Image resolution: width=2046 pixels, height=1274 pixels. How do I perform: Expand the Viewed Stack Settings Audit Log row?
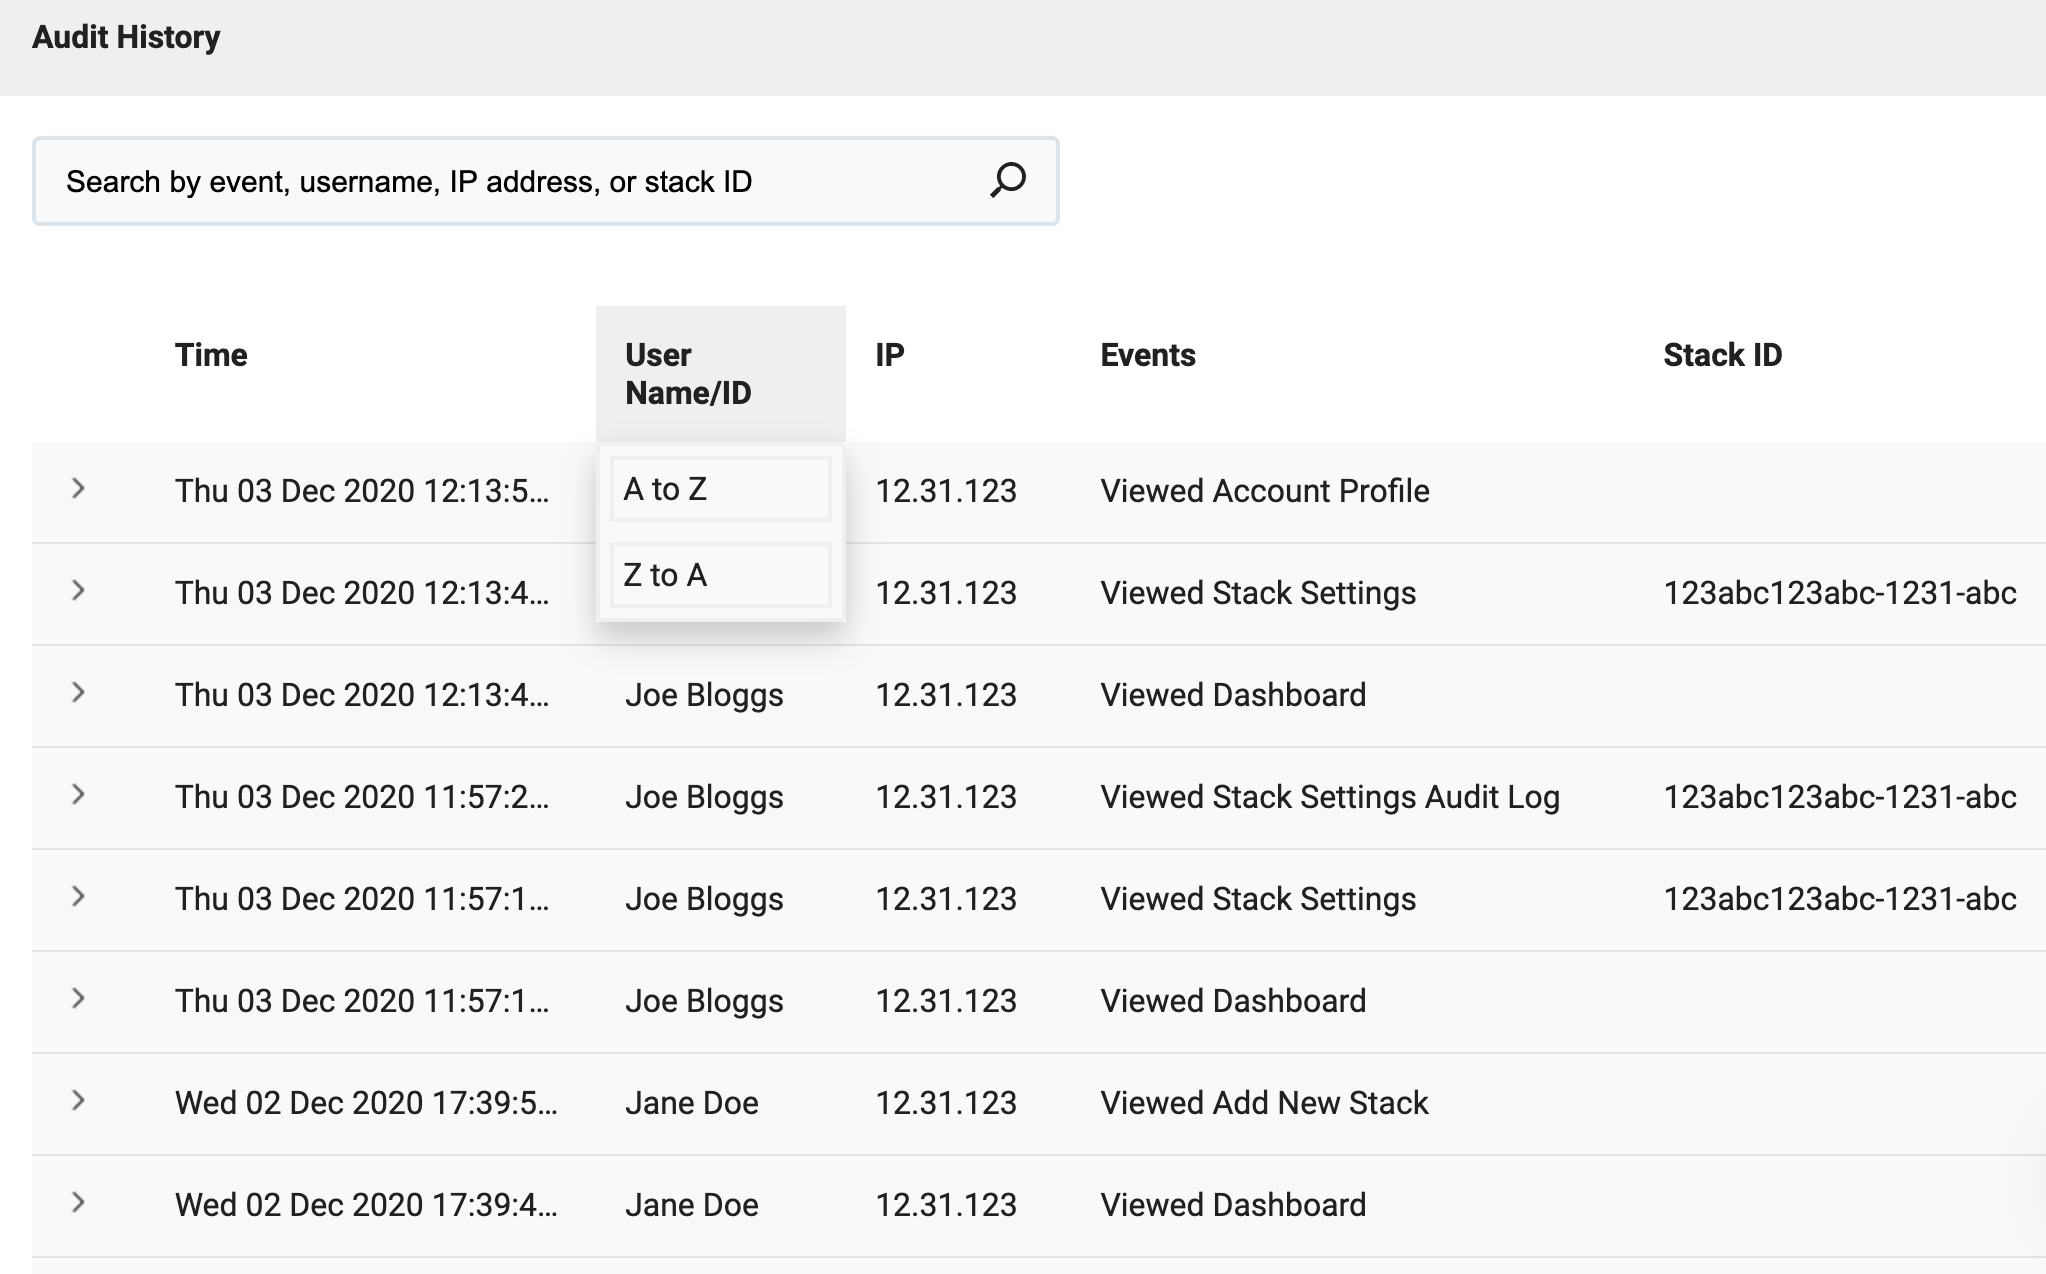click(x=78, y=795)
